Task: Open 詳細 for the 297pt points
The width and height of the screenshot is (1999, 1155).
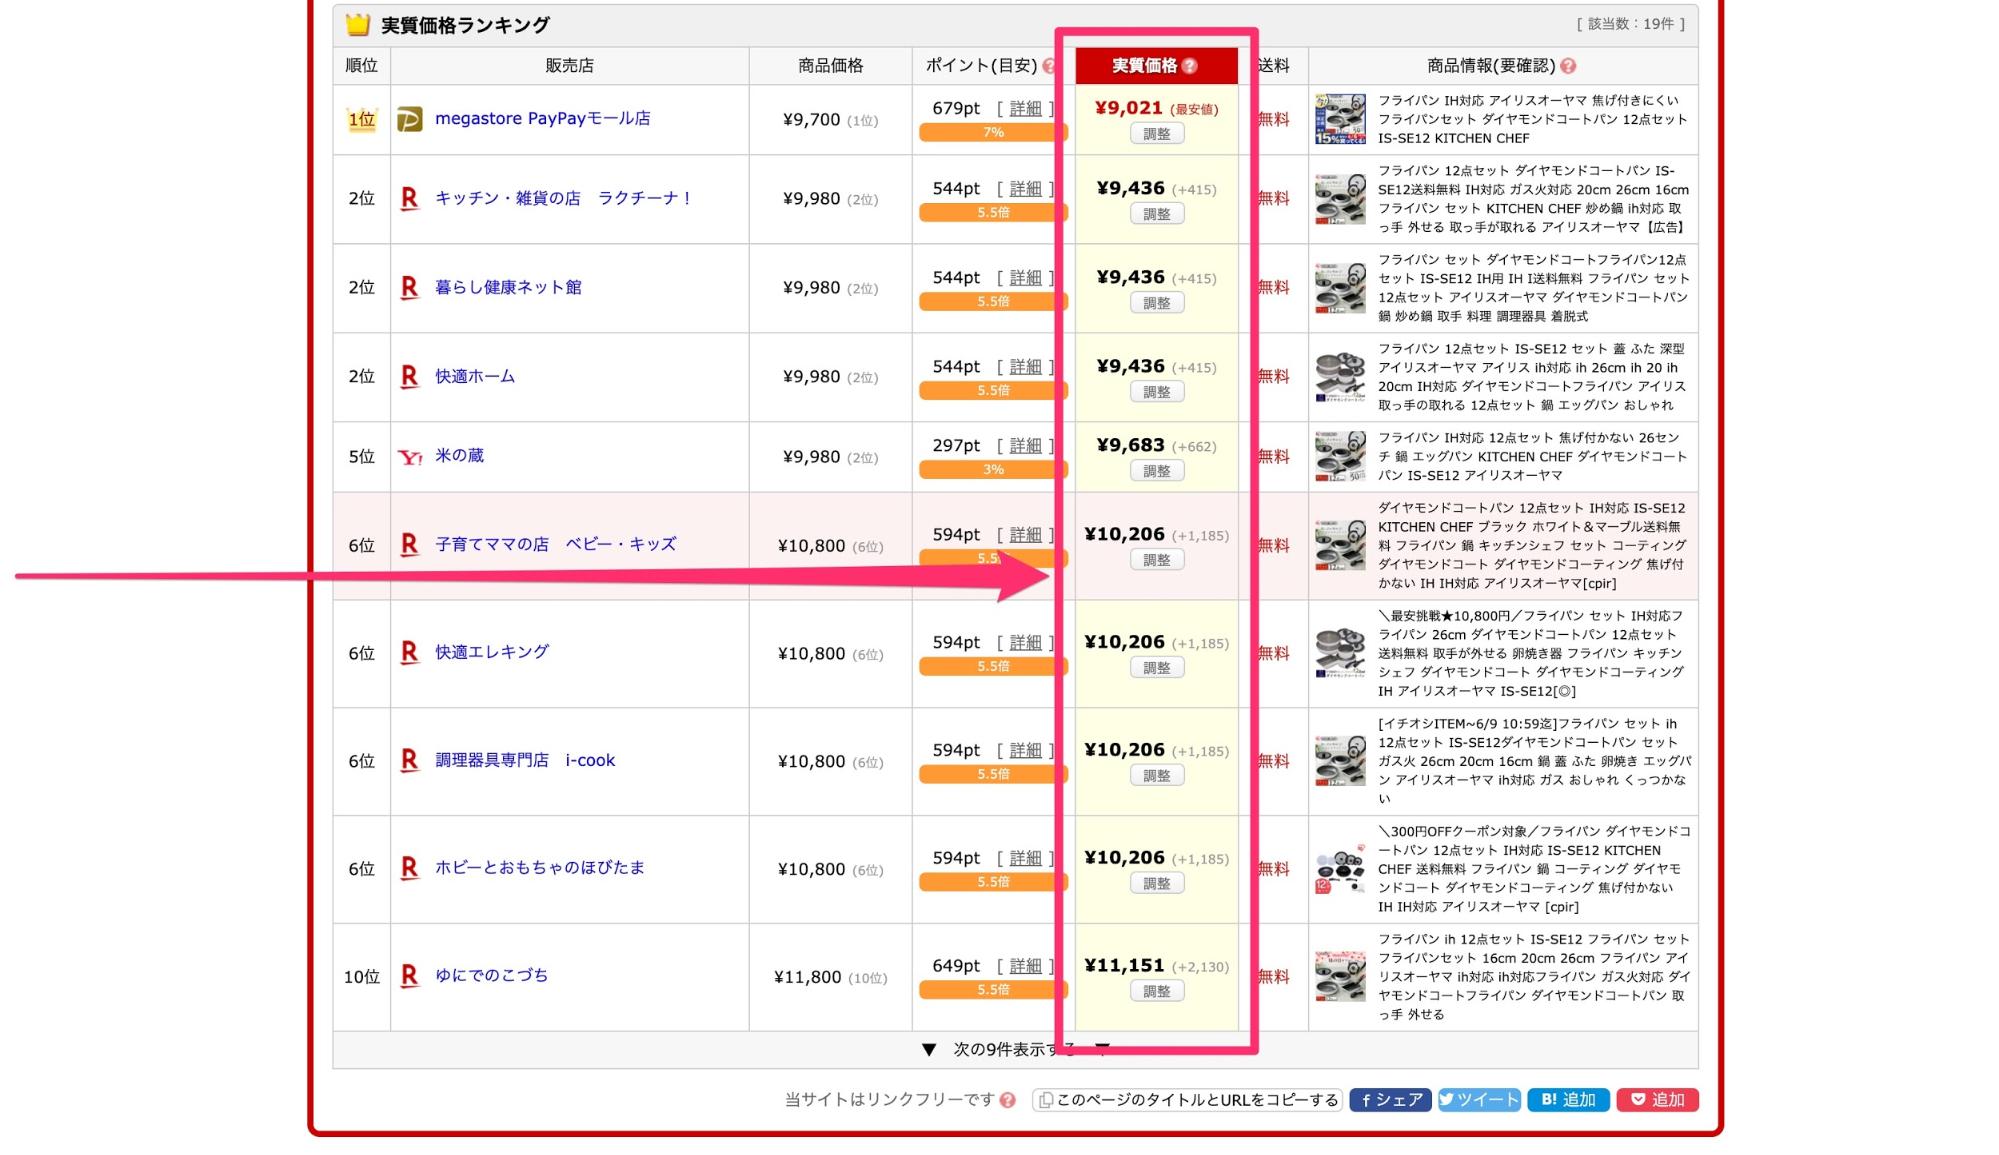Action: [1025, 445]
